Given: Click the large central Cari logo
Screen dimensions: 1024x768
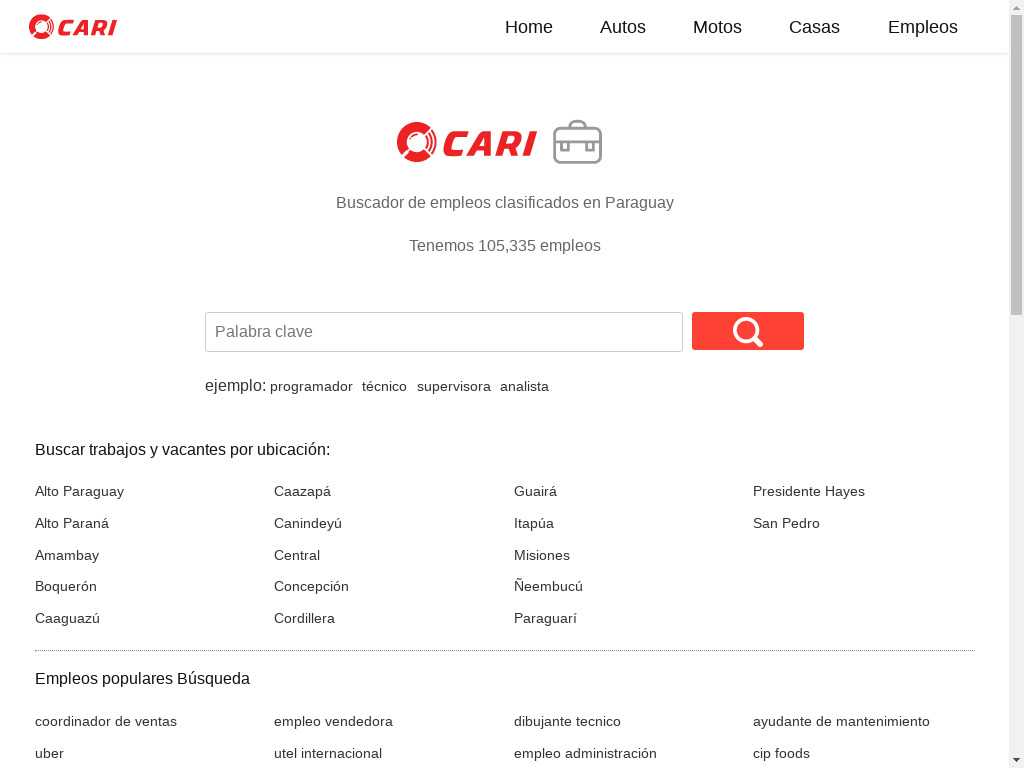Looking at the screenshot, I should pos(467,142).
